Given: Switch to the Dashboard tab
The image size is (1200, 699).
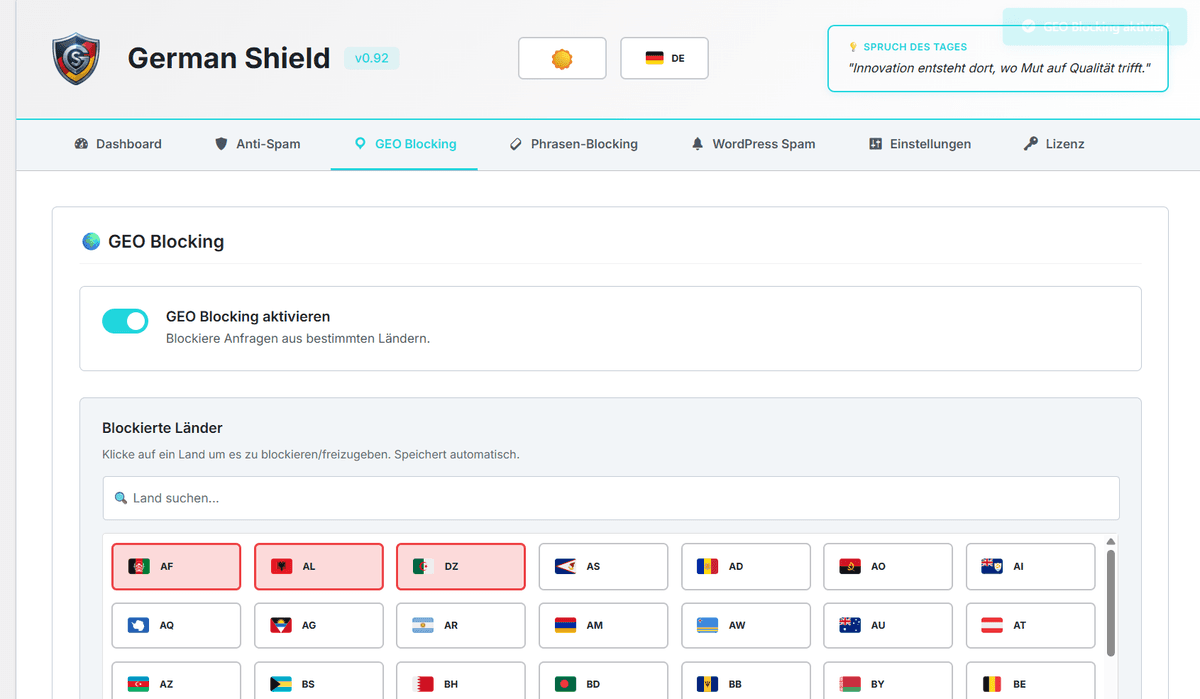Looking at the screenshot, I should [x=117, y=144].
